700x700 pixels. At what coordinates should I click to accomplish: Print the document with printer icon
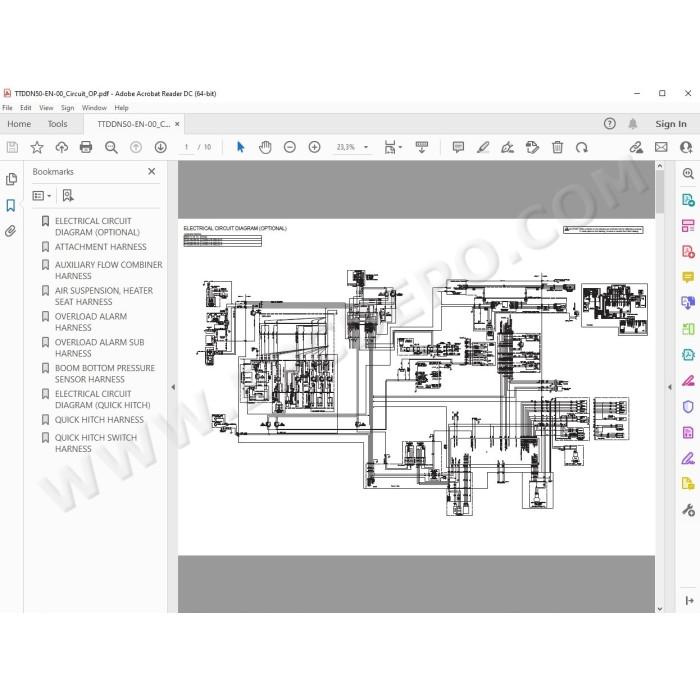pos(86,147)
